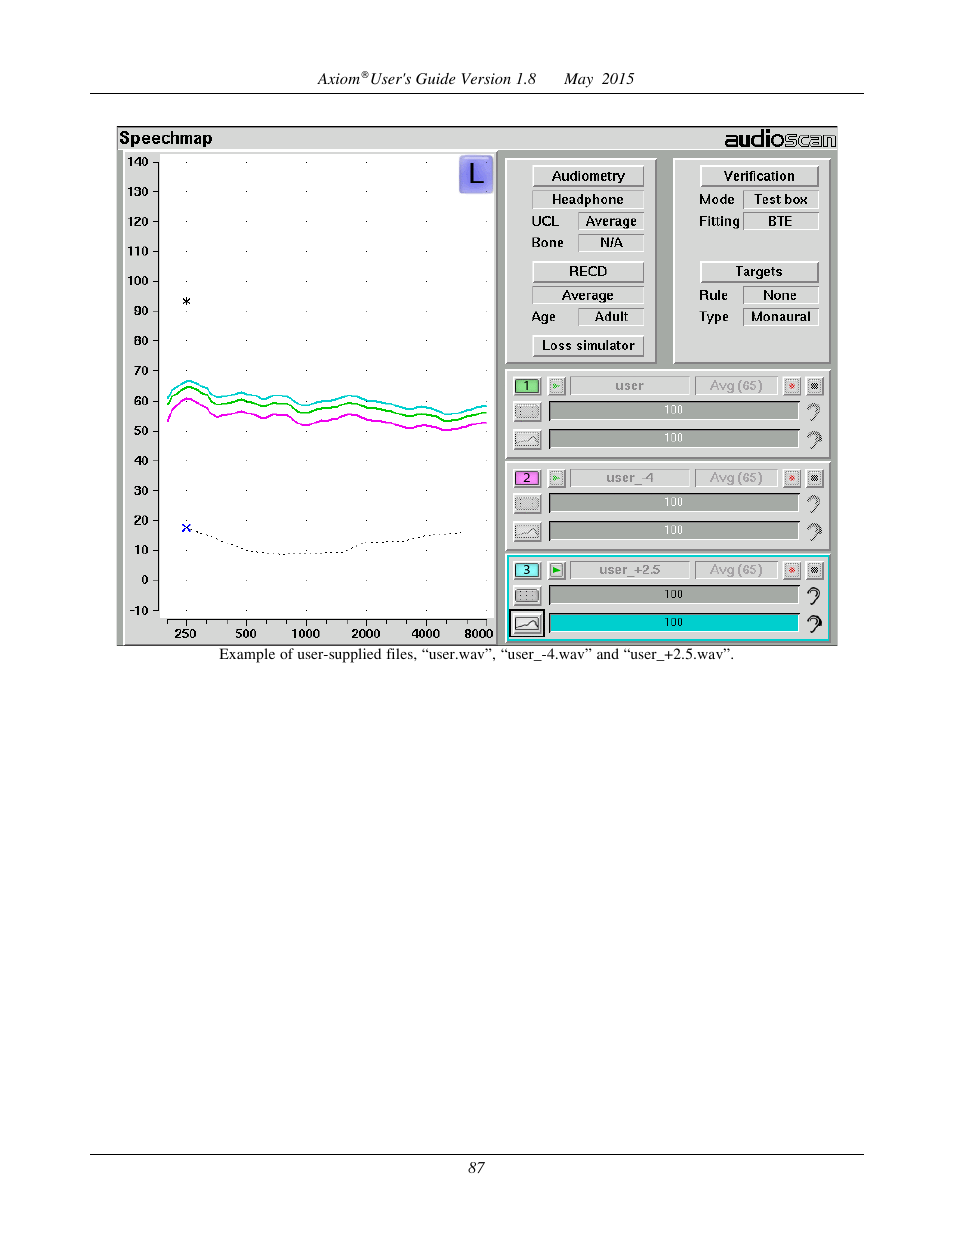
Task: Open test 3 Avg (65) level selector
Action: point(736,570)
